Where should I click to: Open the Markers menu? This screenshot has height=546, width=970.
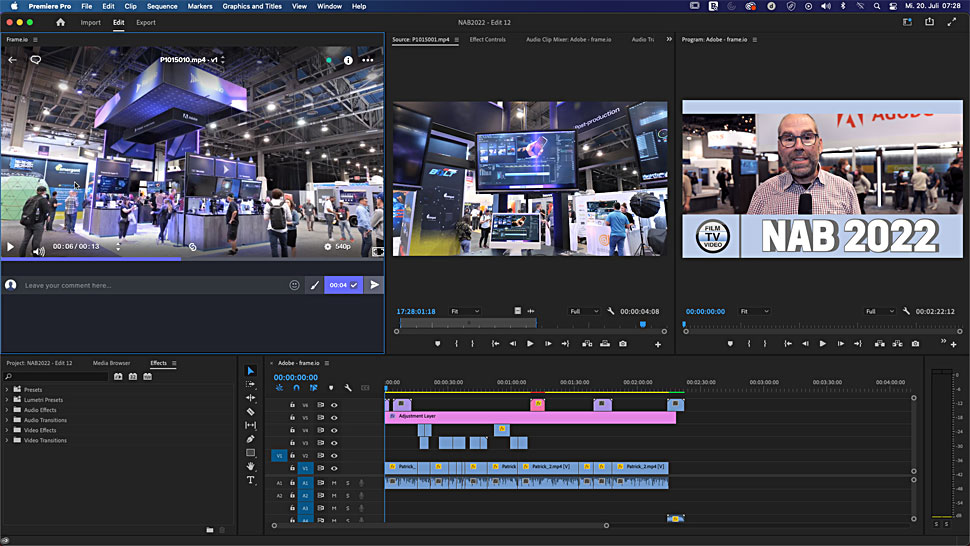(200, 6)
